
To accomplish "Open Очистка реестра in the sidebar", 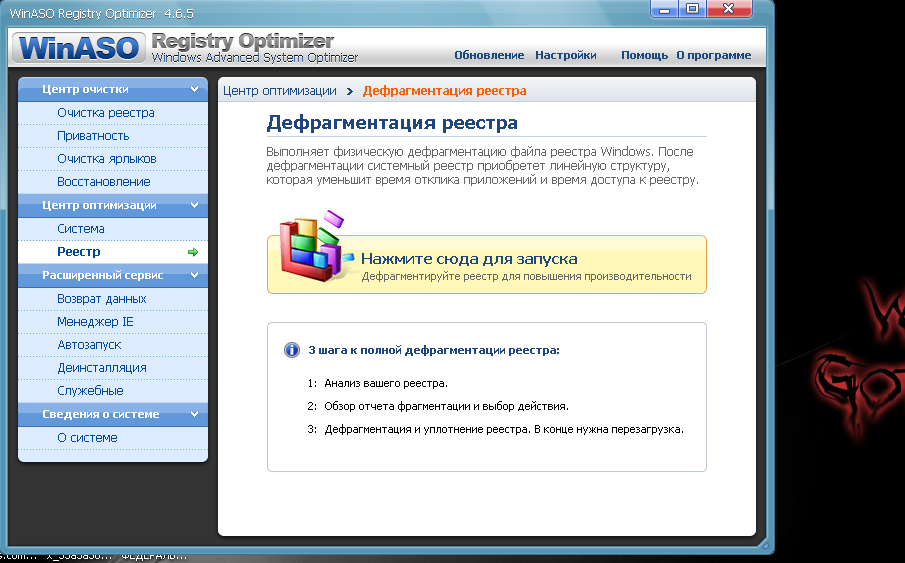I will pos(113,113).
